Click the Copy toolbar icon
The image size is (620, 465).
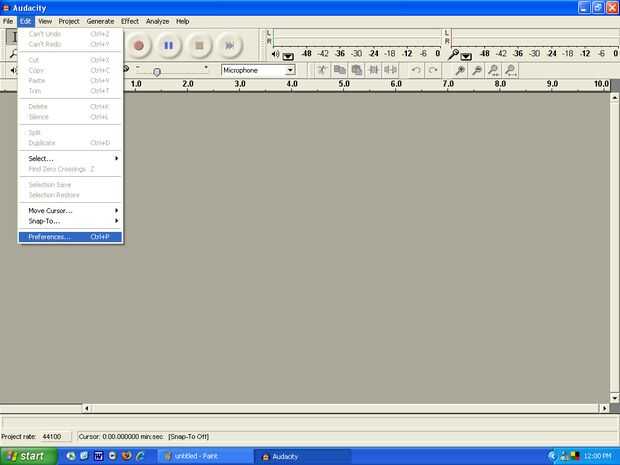(x=339, y=70)
